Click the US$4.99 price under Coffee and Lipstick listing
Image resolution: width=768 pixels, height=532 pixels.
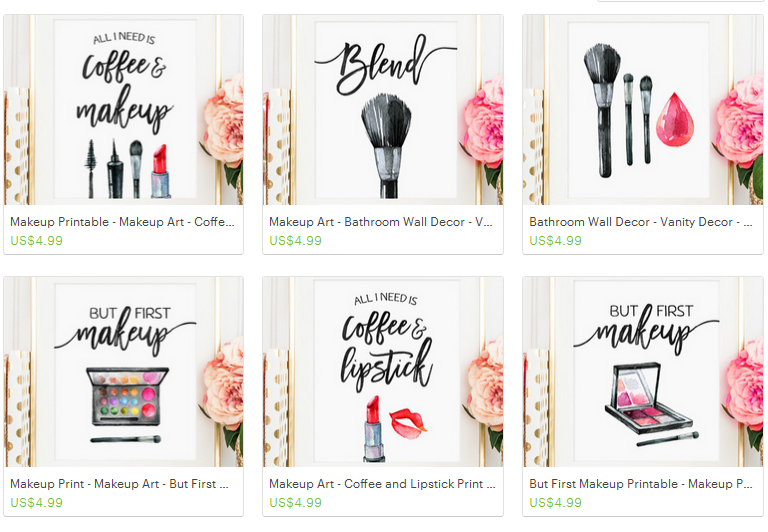tap(295, 503)
